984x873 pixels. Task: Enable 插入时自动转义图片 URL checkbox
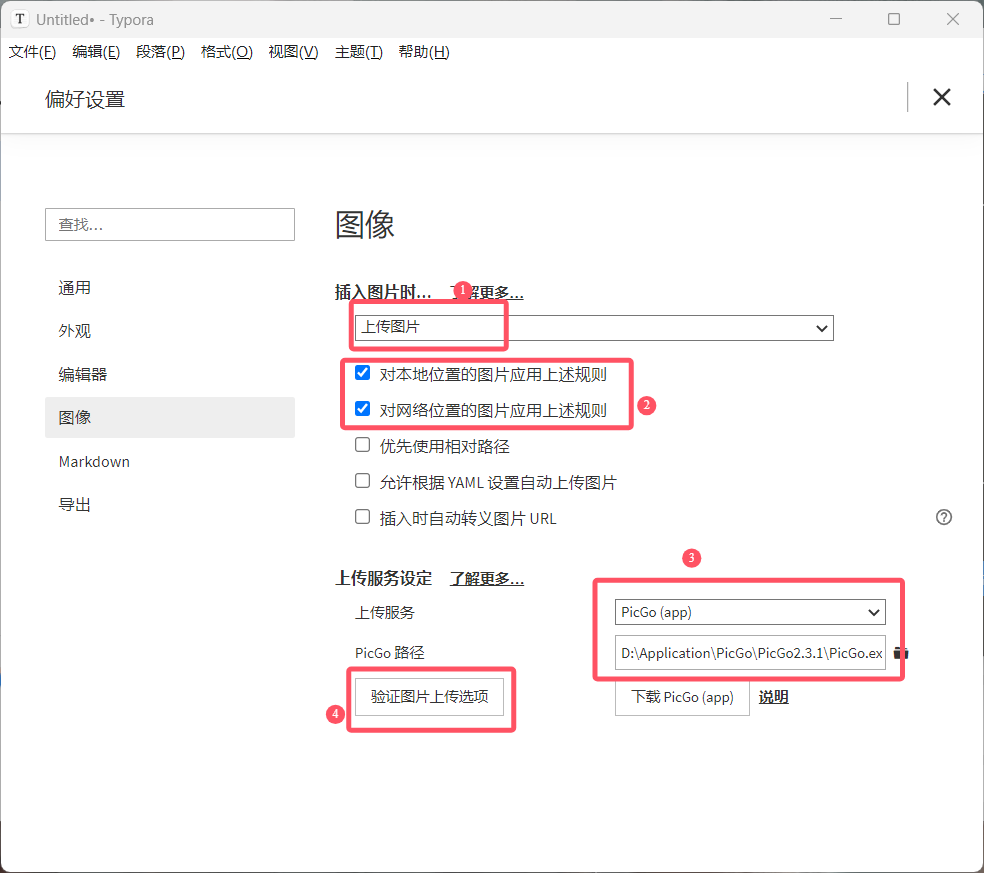coord(362,517)
